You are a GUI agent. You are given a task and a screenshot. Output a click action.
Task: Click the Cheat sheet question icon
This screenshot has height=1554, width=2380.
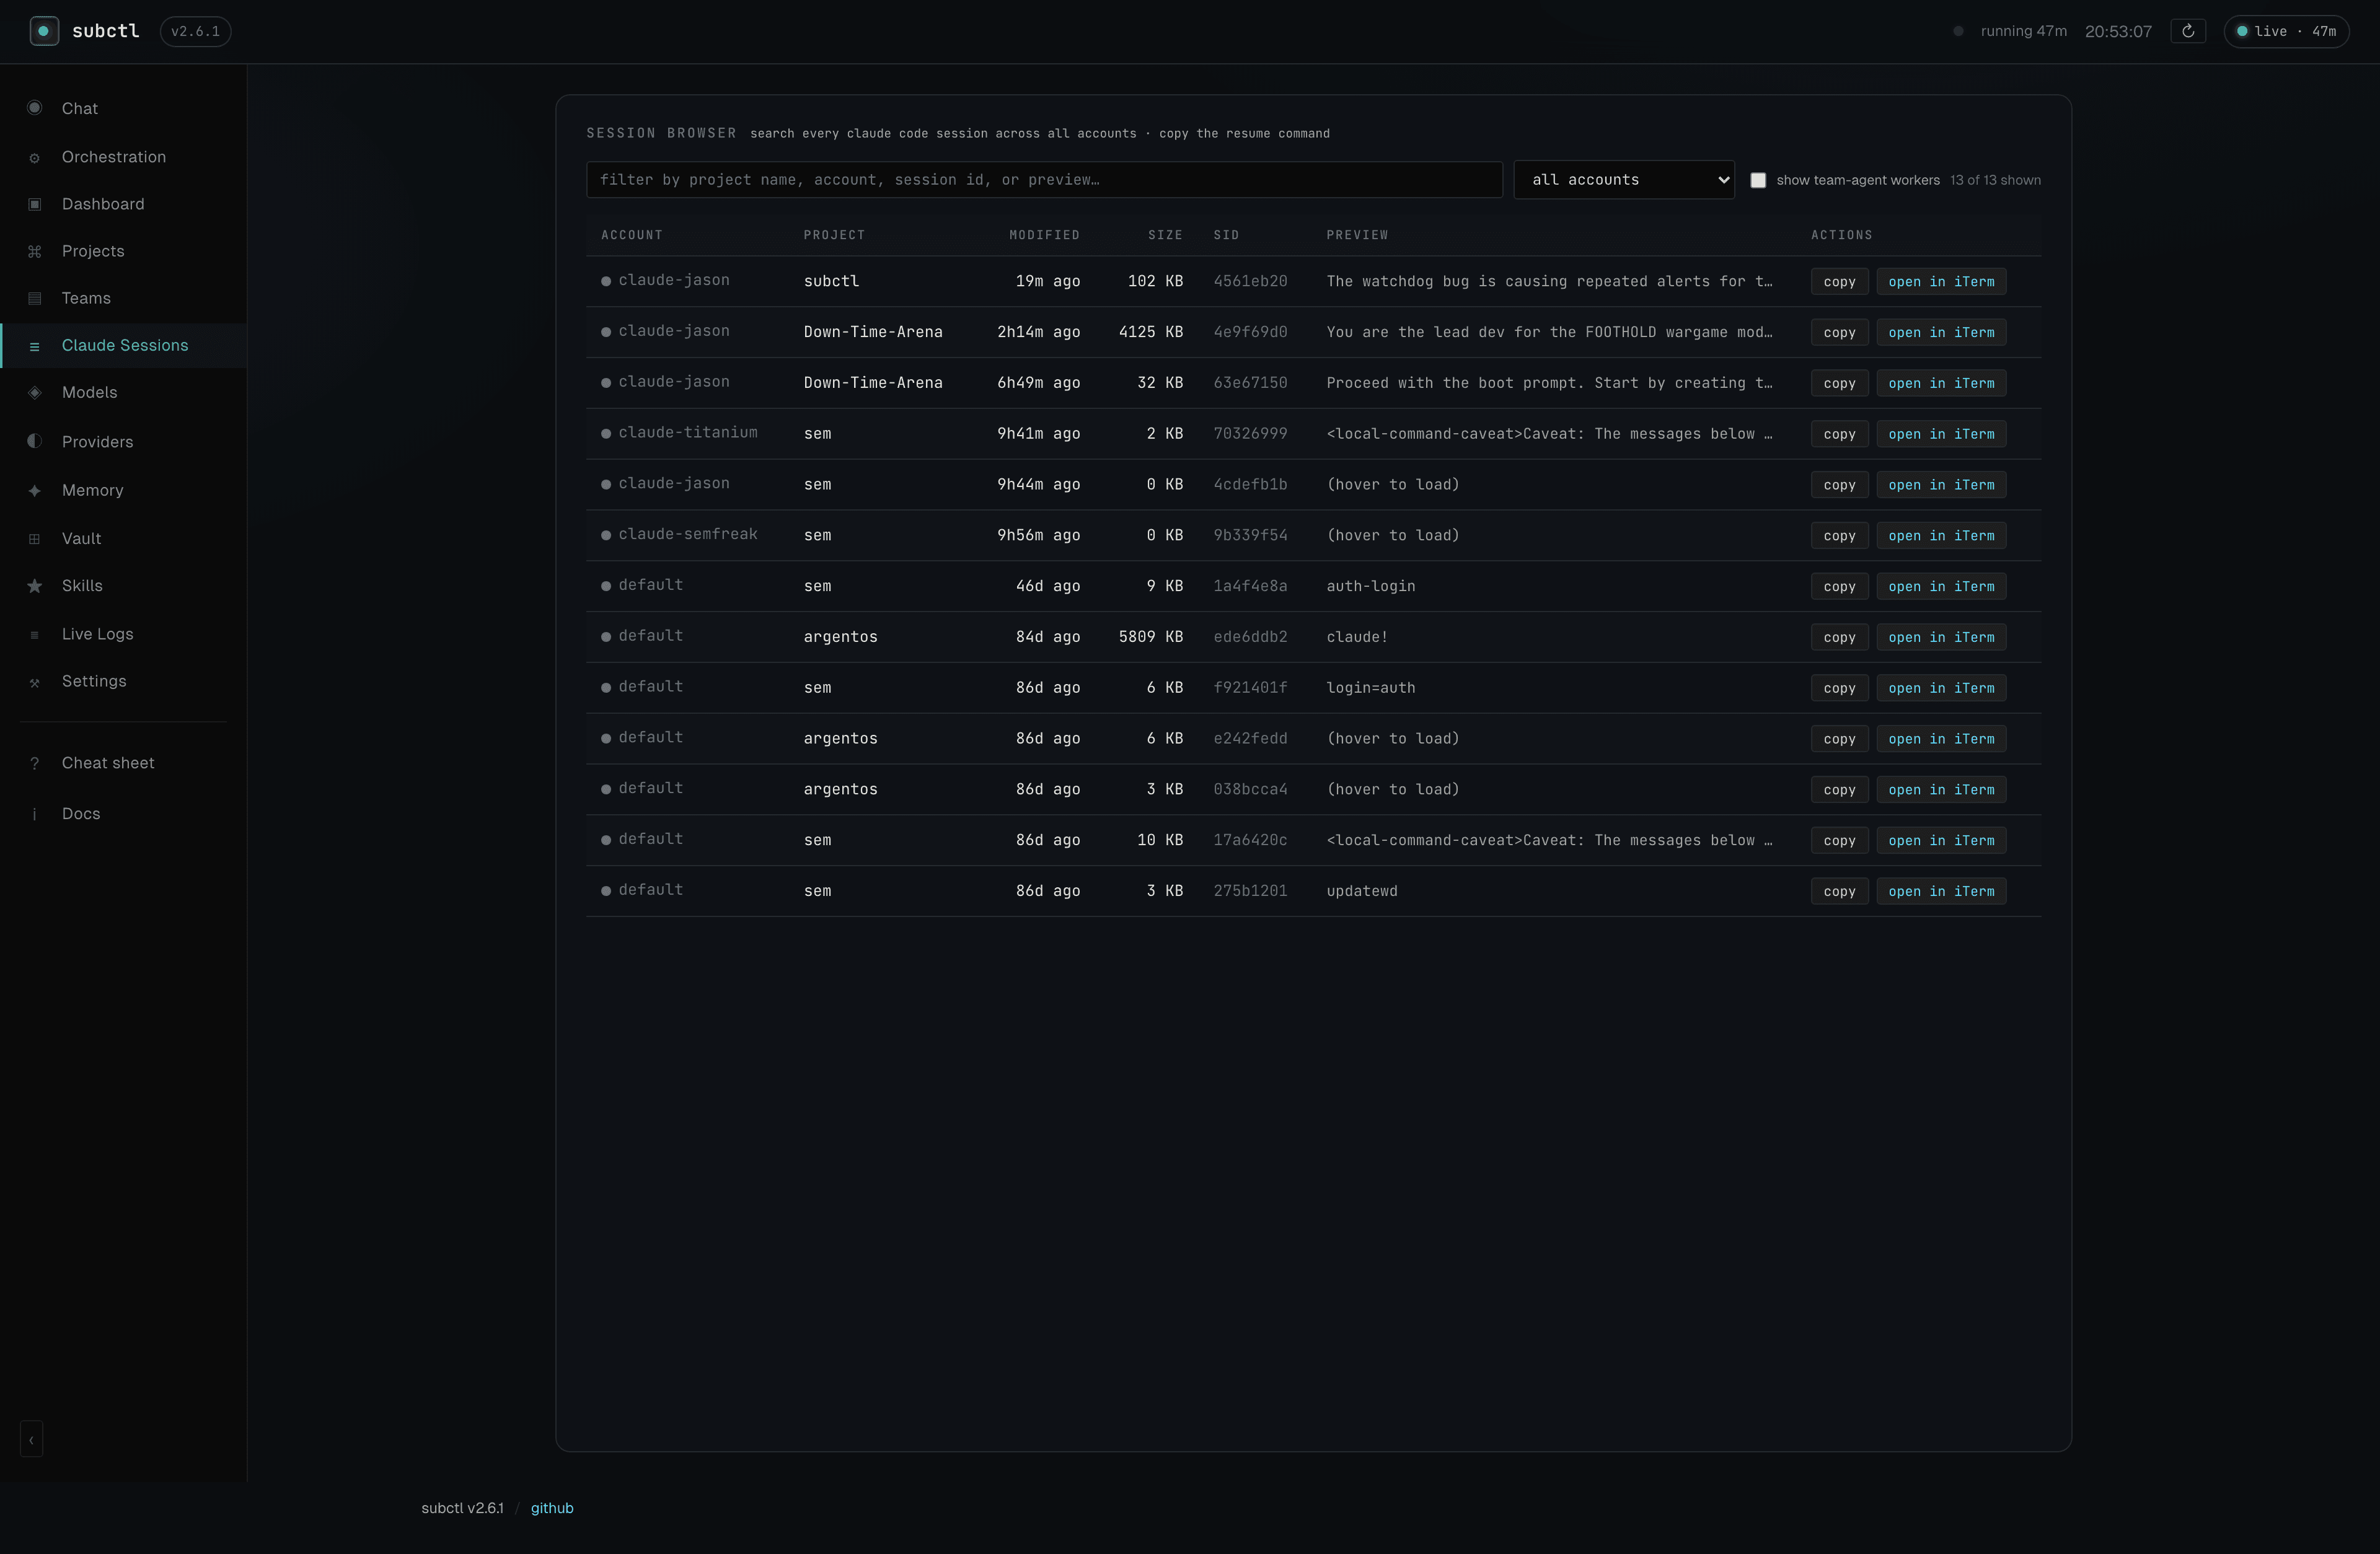coord(35,763)
